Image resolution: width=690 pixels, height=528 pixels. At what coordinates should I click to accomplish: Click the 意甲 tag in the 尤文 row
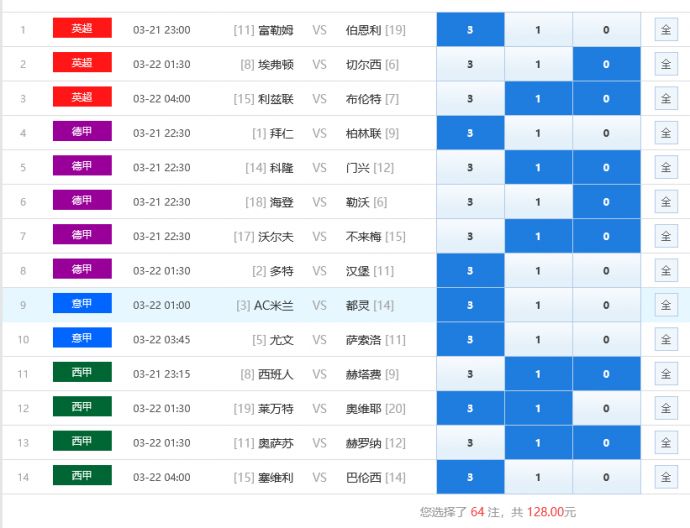click(82, 339)
